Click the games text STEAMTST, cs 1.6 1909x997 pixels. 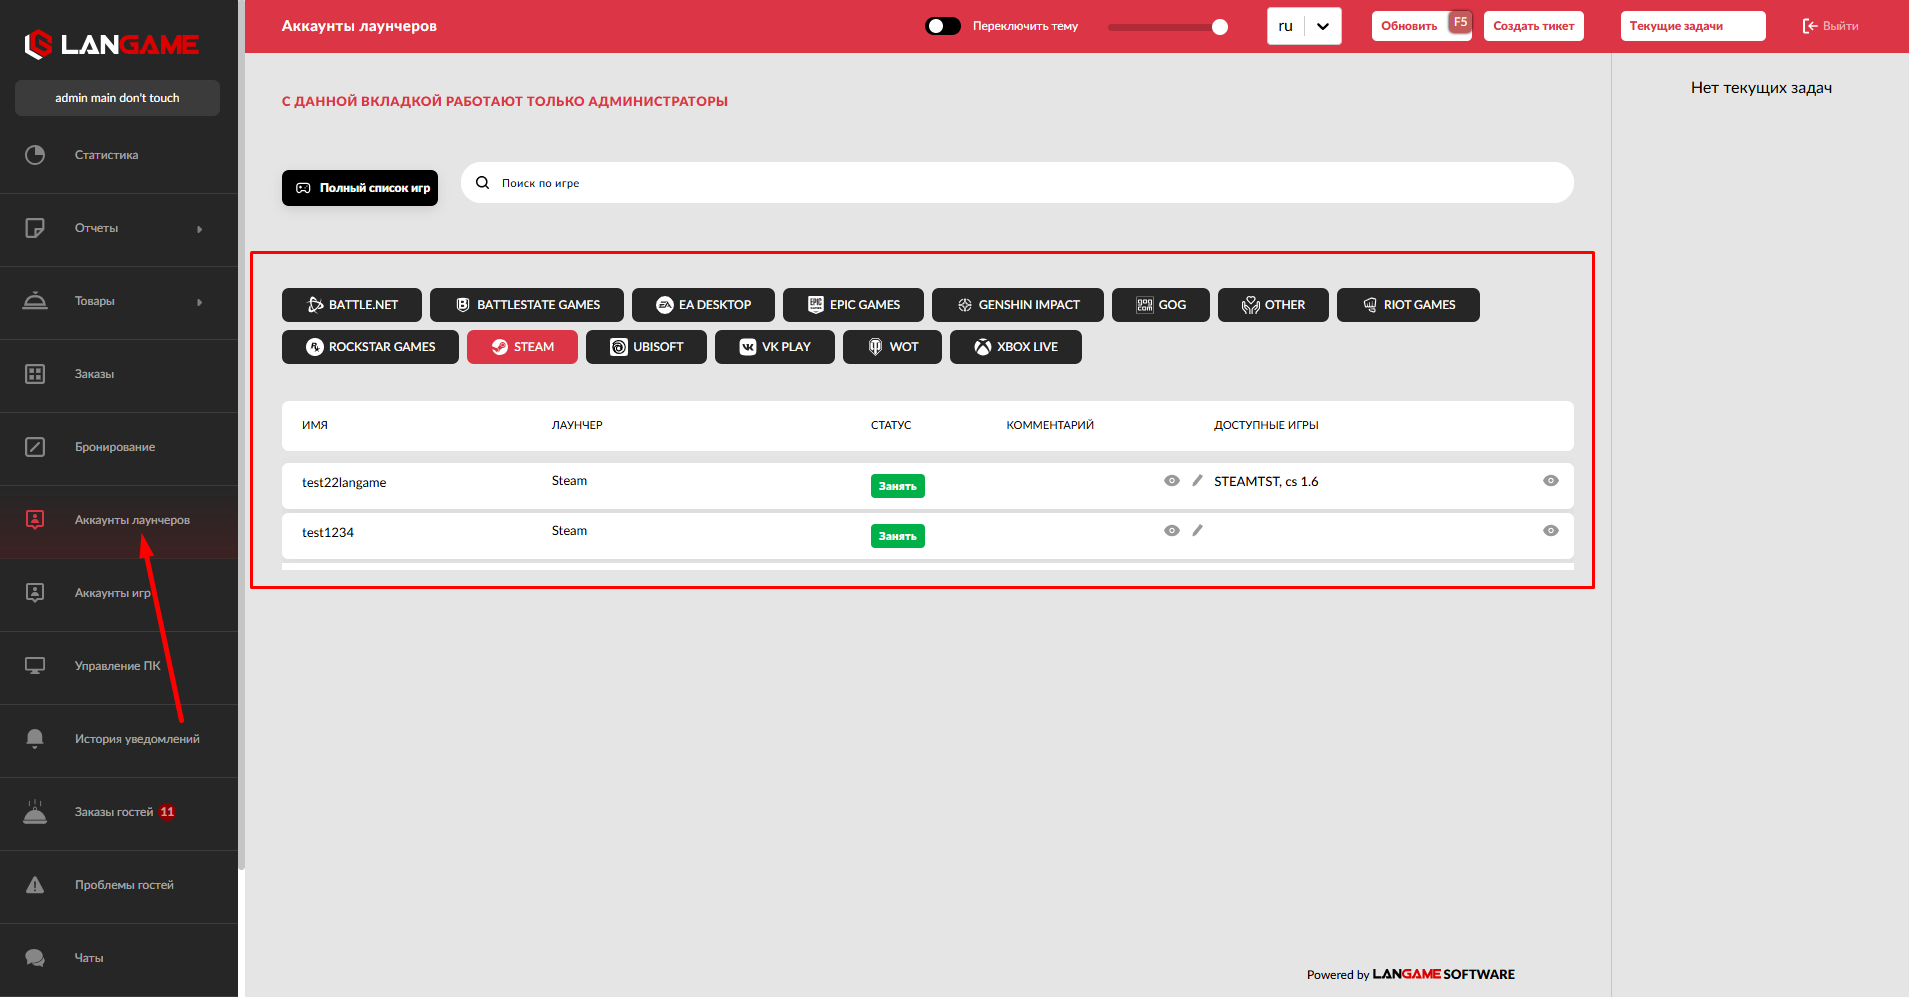coord(1266,481)
